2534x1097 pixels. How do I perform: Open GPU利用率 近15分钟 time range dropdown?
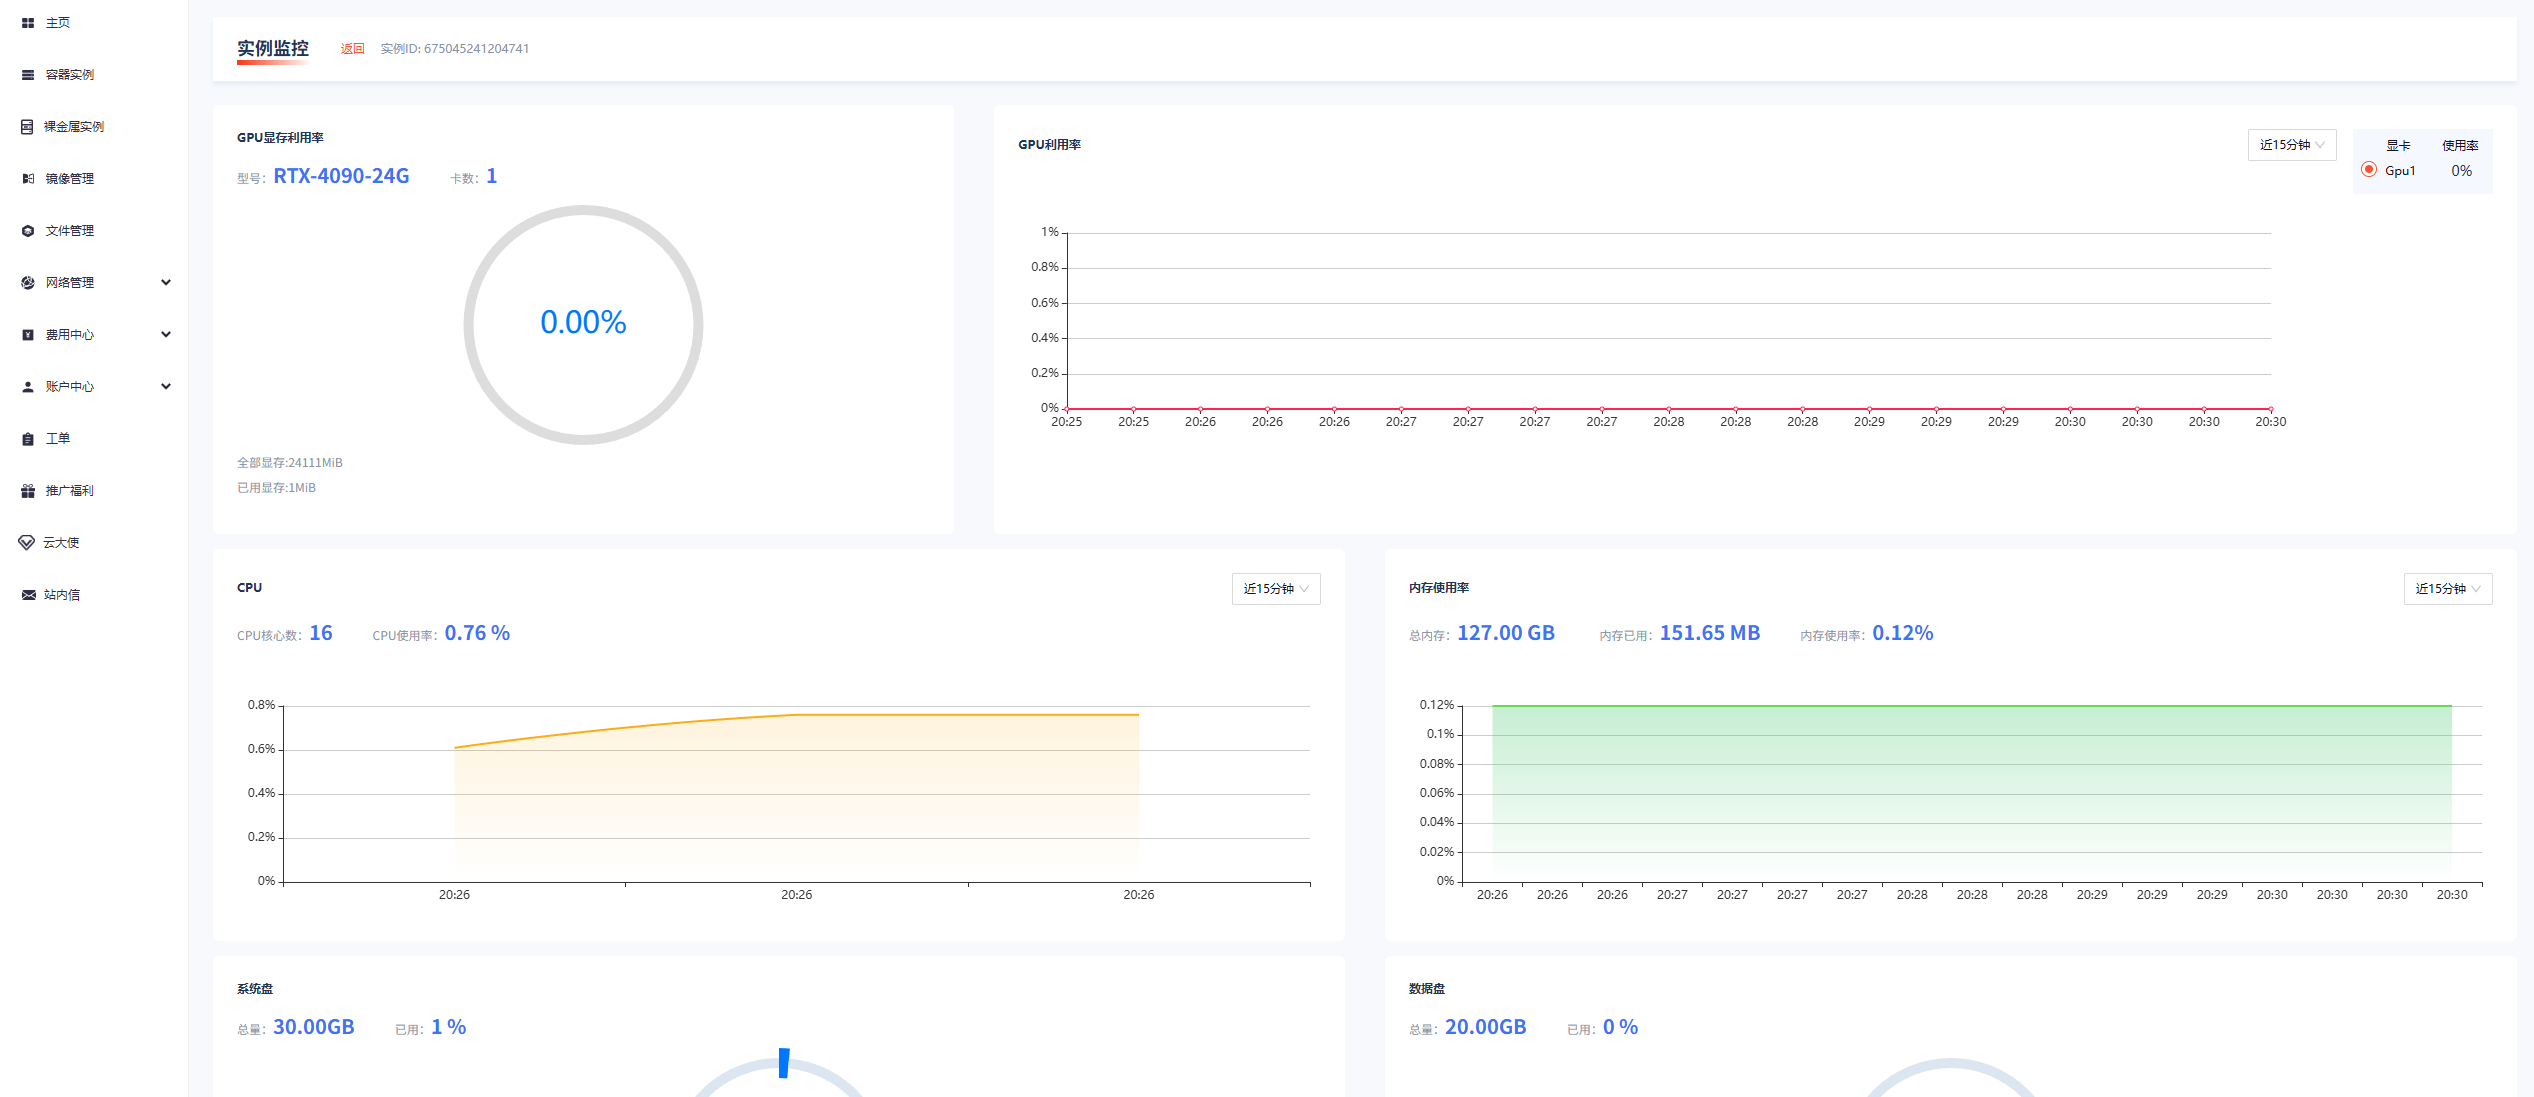[2291, 145]
